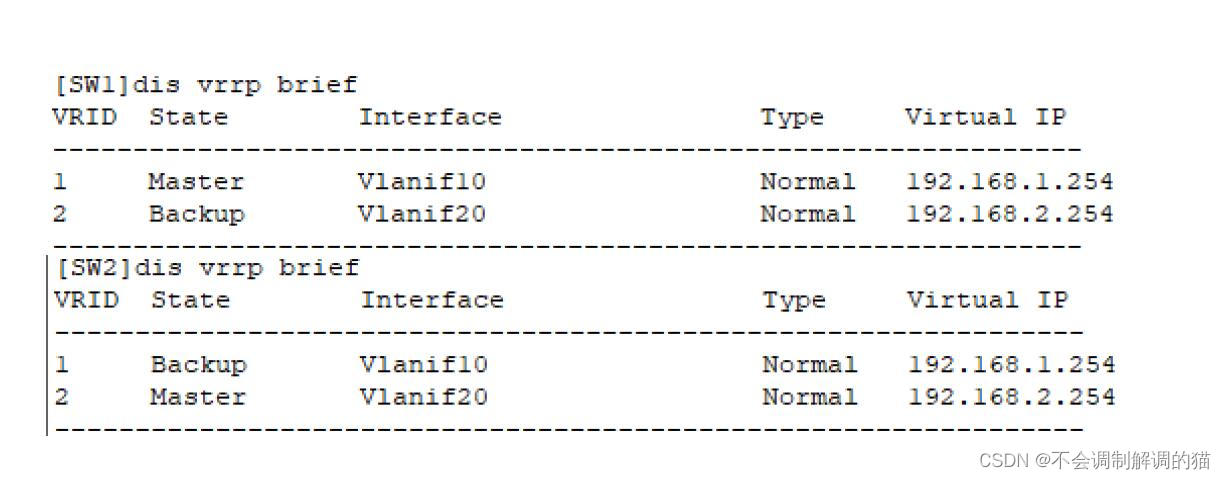The width and height of the screenshot is (1226, 479).
Task: Click 192.168.1.254 in the SW2 table
Action: (1011, 365)
